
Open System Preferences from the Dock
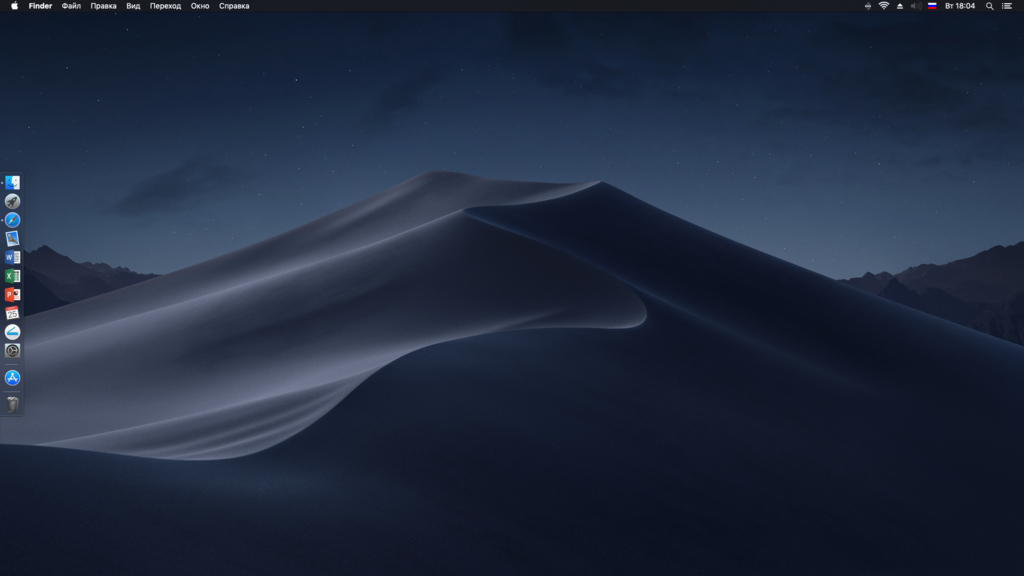pos(12,351)
